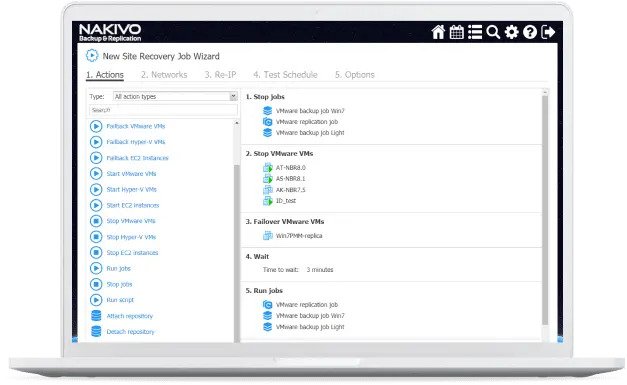The image size is (627, 385).
Task: Click the Start EC2 Instances play icon
Action: tap(96, 205)
